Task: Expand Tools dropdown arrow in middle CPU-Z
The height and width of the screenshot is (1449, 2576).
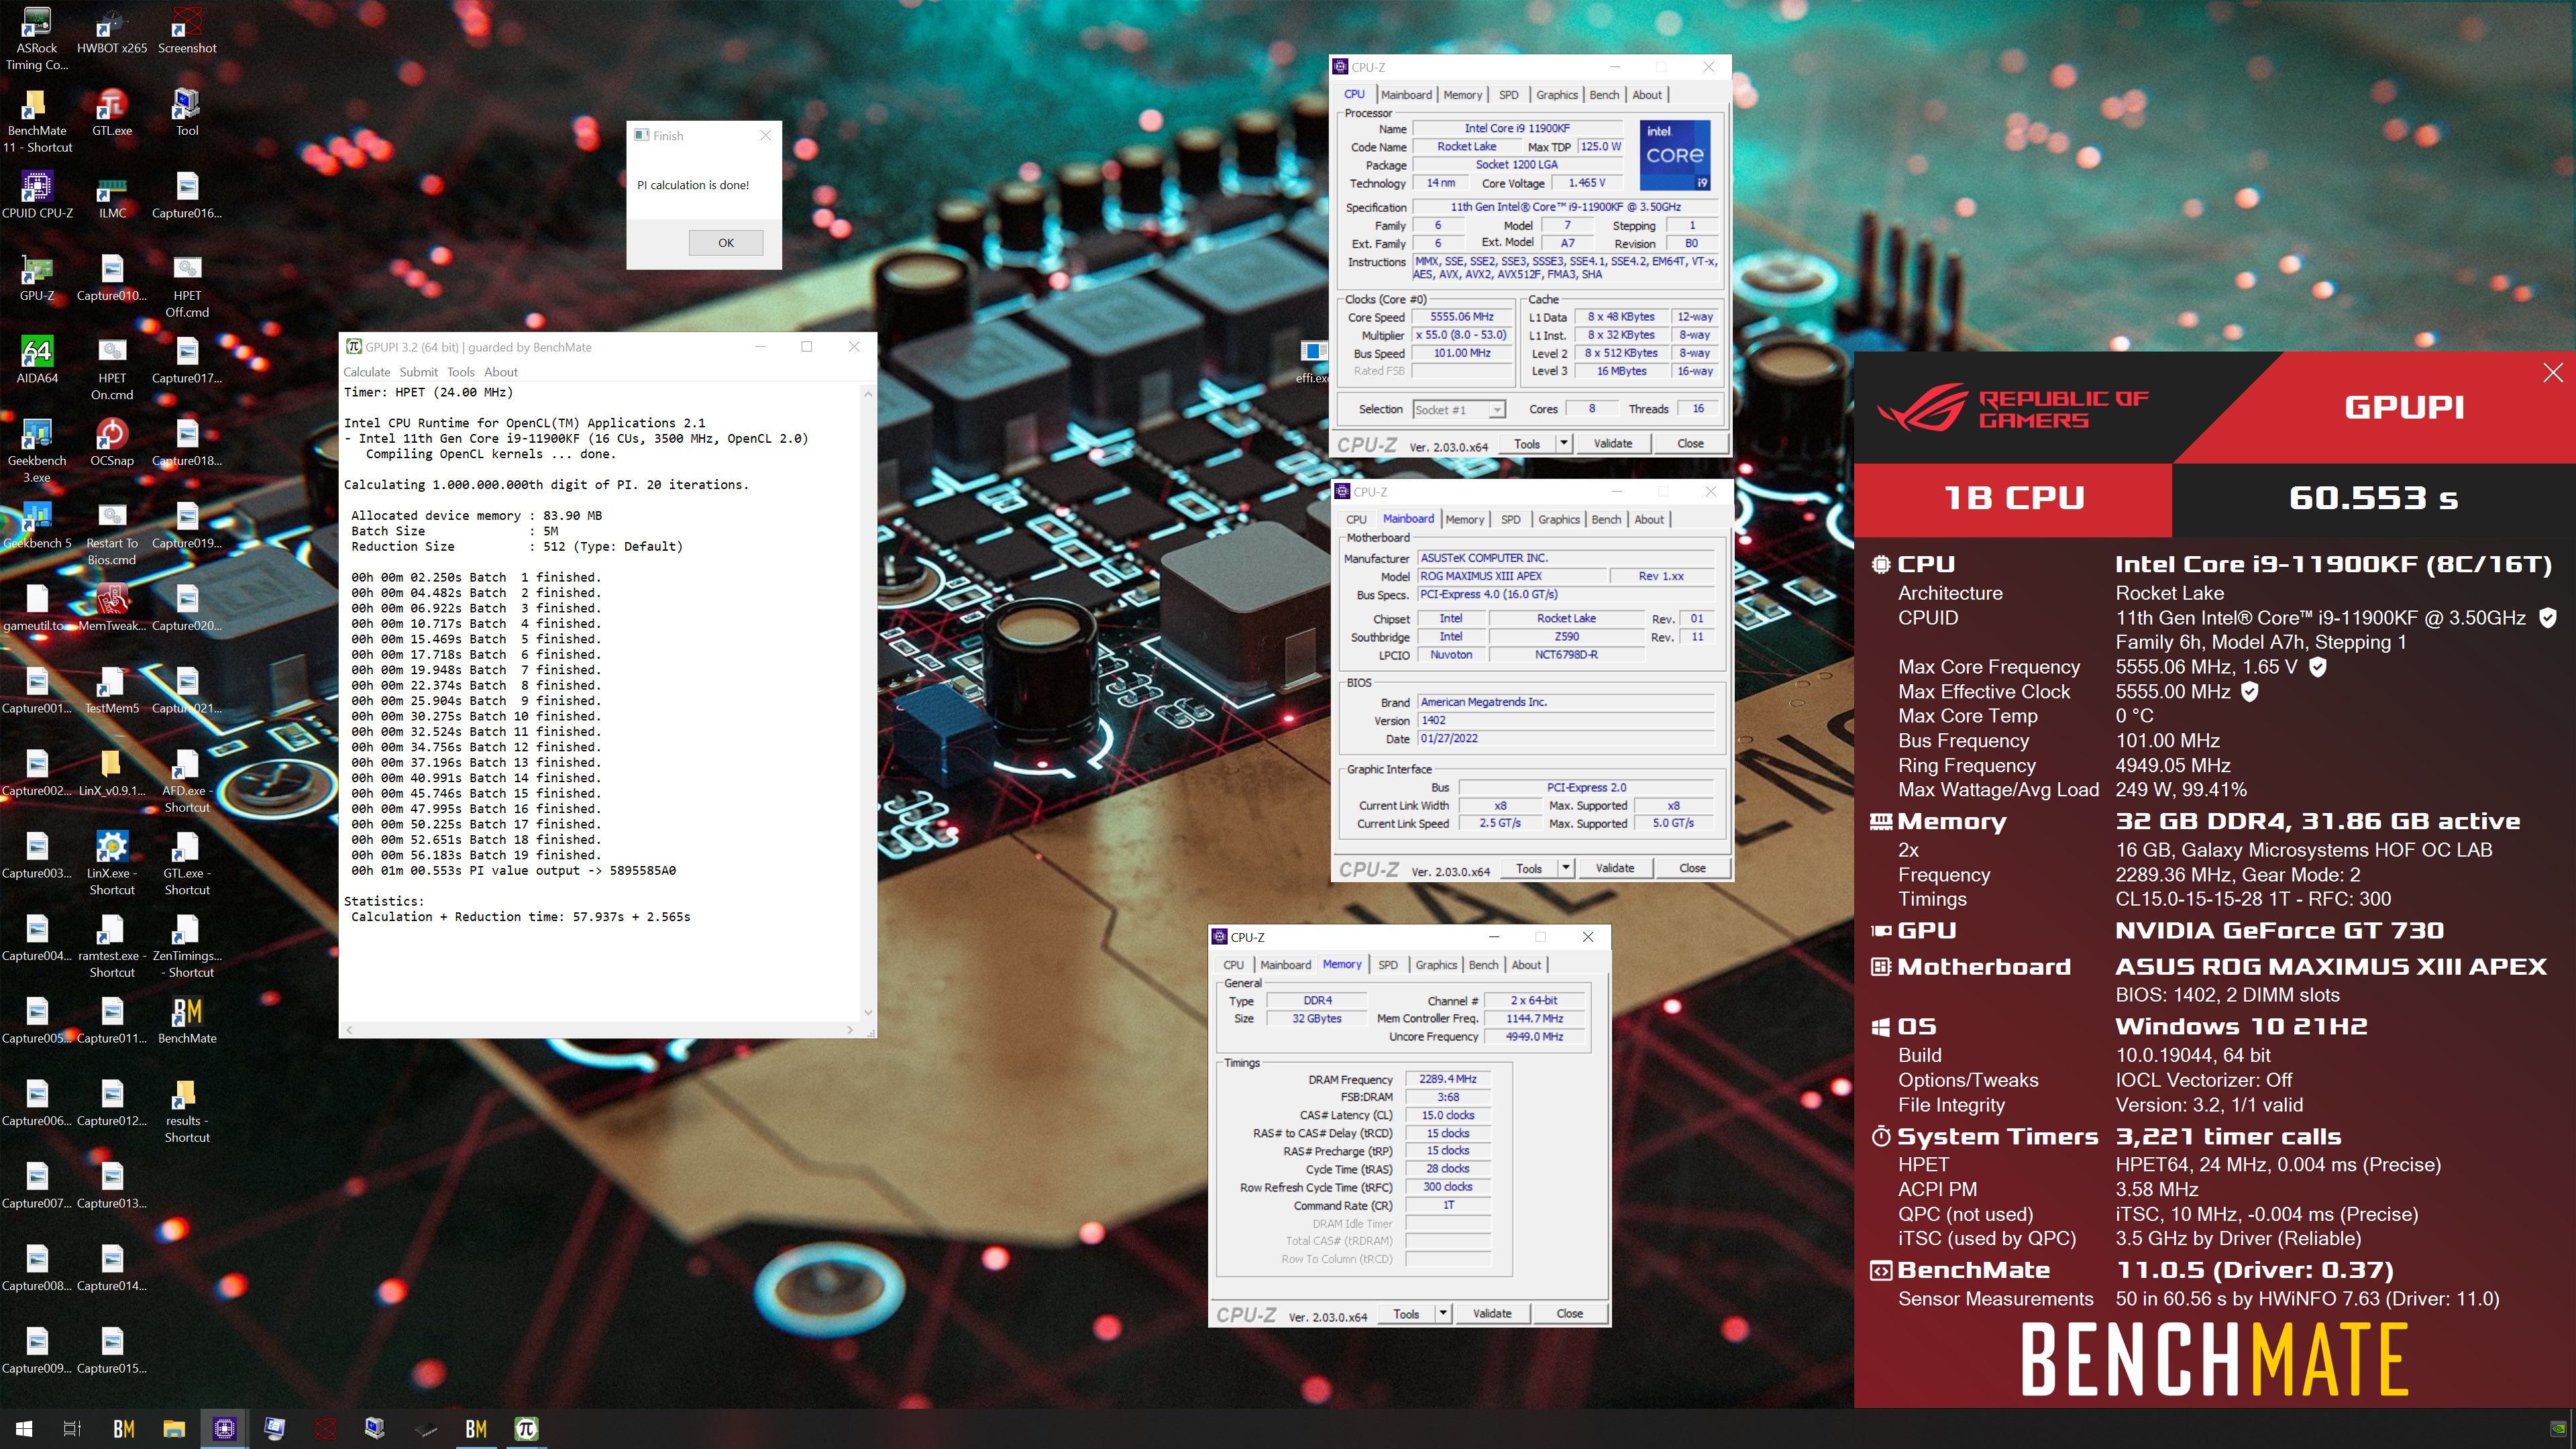Action: [x=1566, y=868]
